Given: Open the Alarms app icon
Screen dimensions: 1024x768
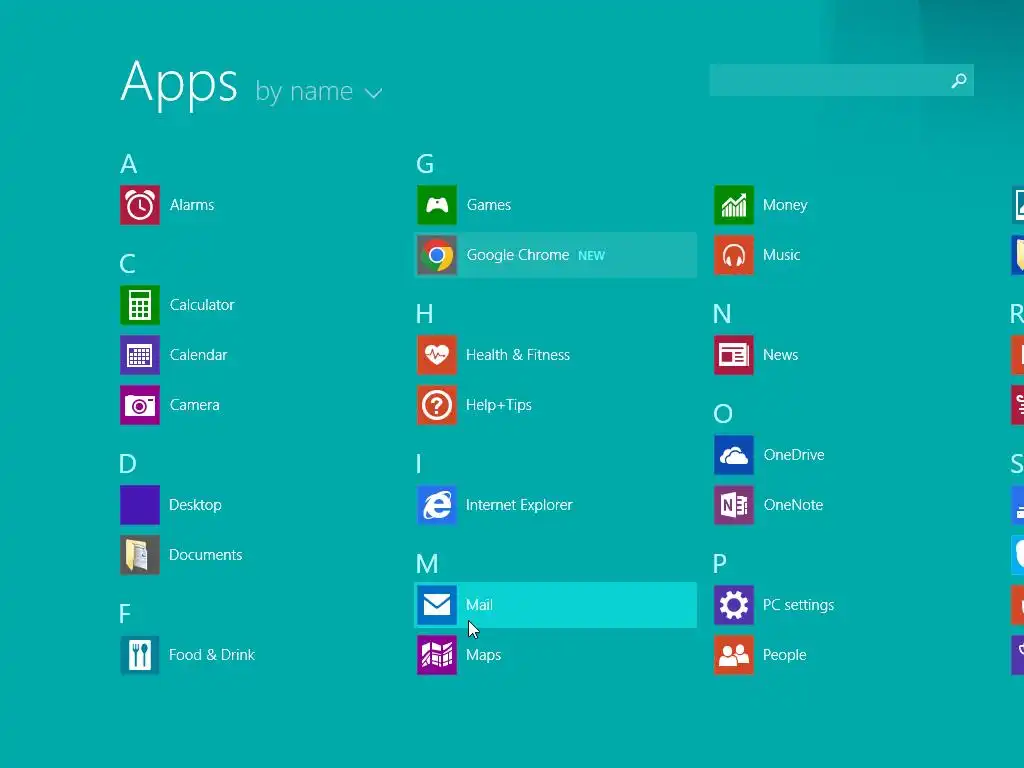Looking at the screenshot, I should point(140,205).
